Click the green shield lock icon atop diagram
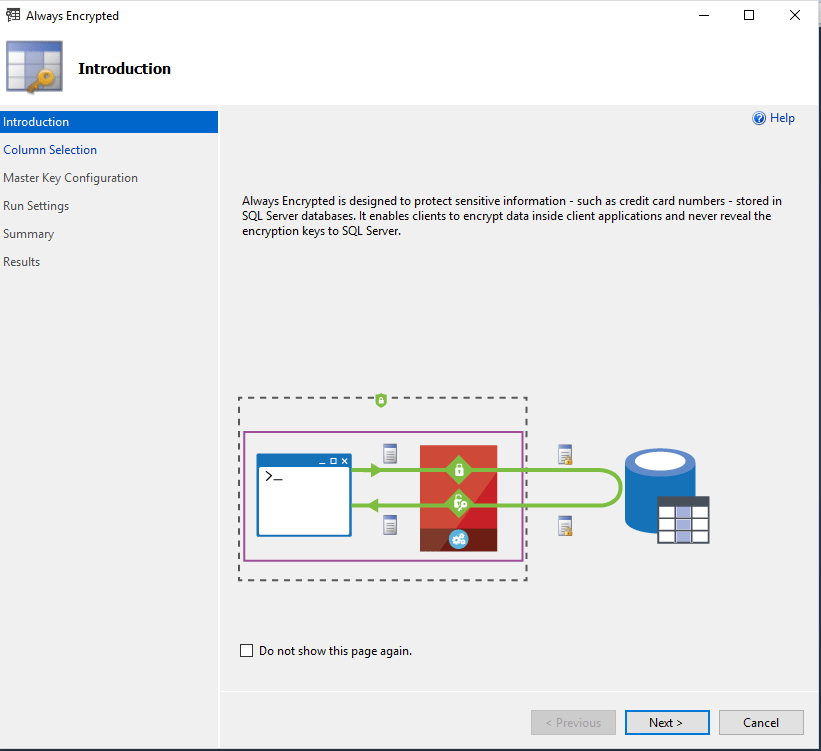Screen dimensions: 821x751 pyautogui.click(x=381, y=400)
